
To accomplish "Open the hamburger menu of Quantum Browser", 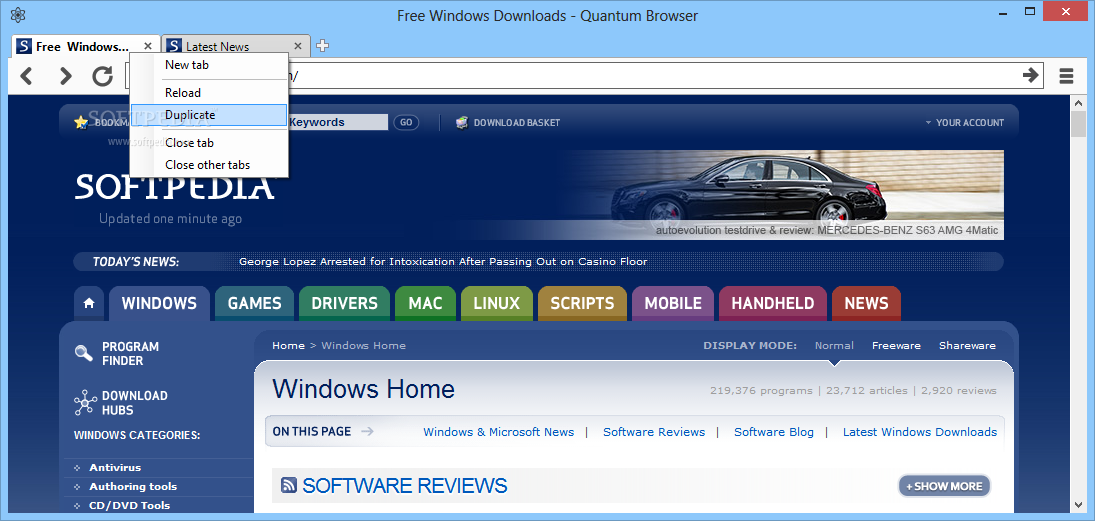I will coord(1066,75).
